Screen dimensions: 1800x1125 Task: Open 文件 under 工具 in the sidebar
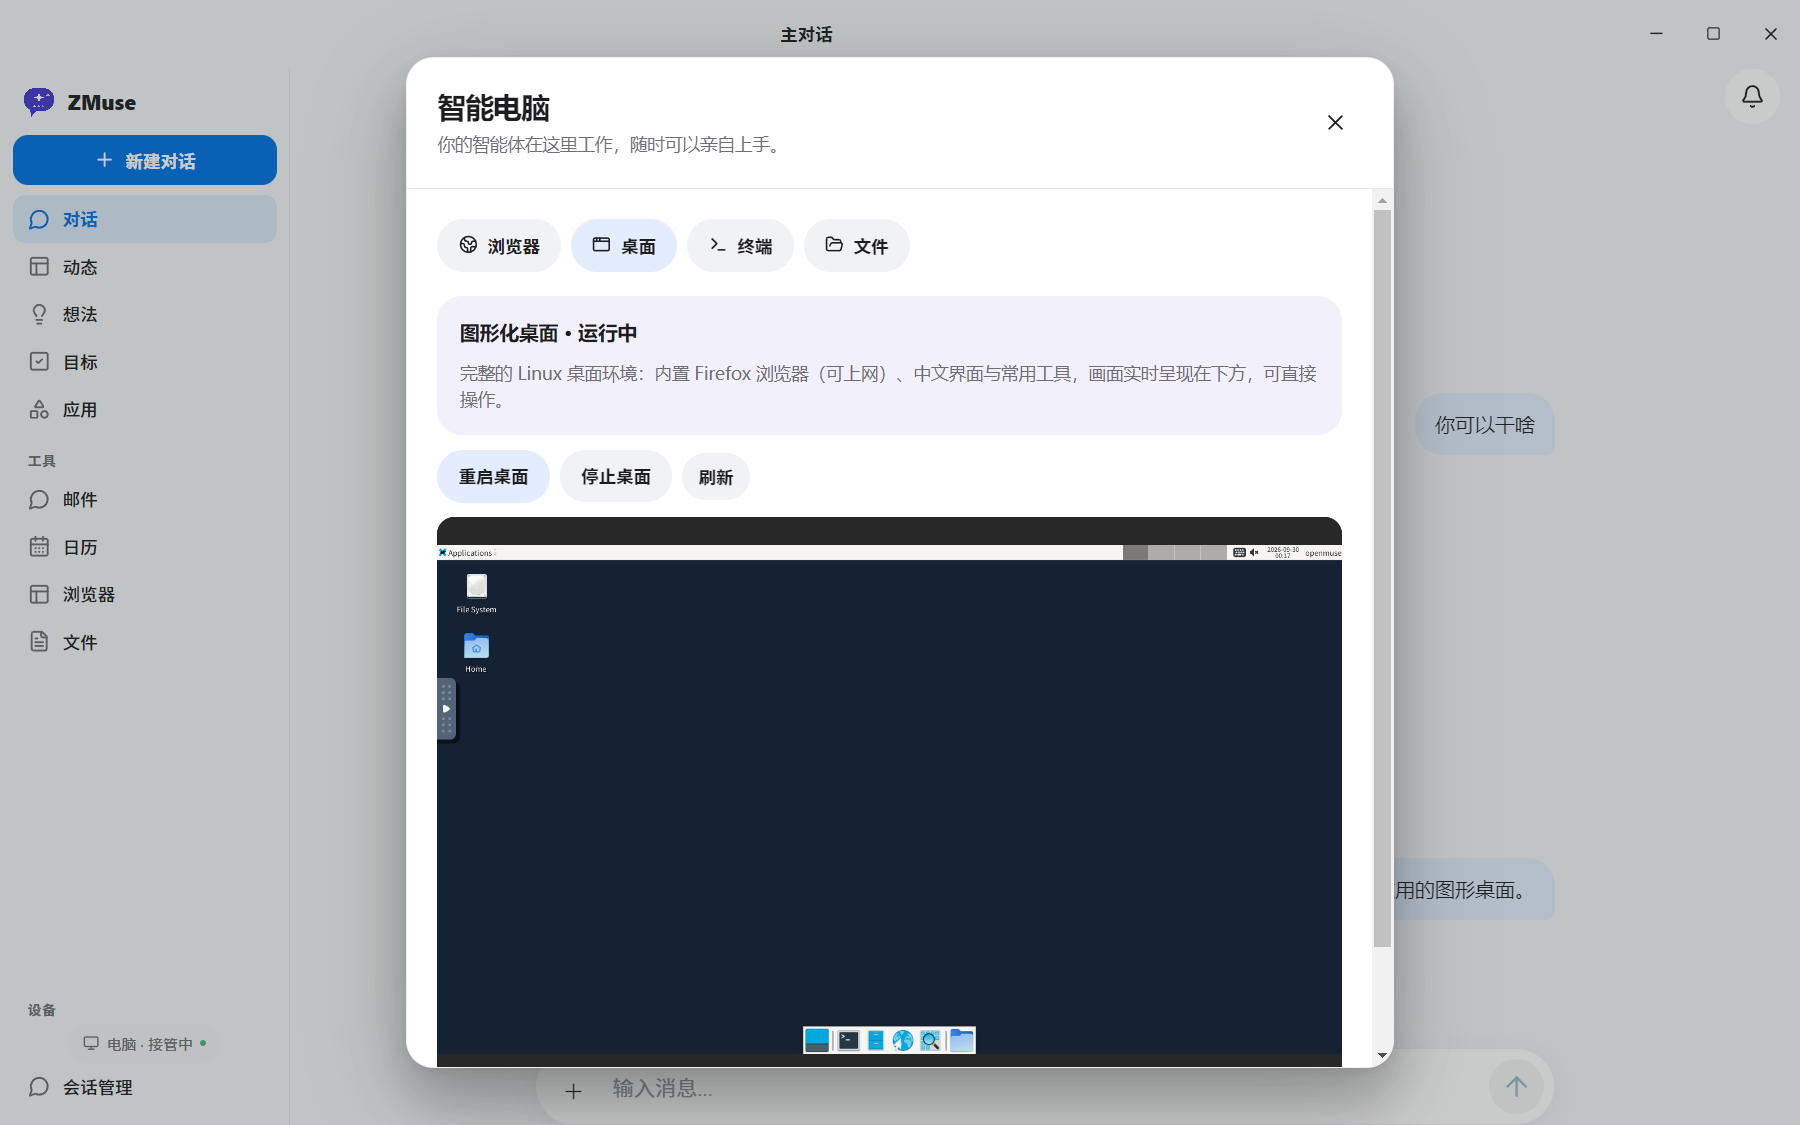(145, 642)
